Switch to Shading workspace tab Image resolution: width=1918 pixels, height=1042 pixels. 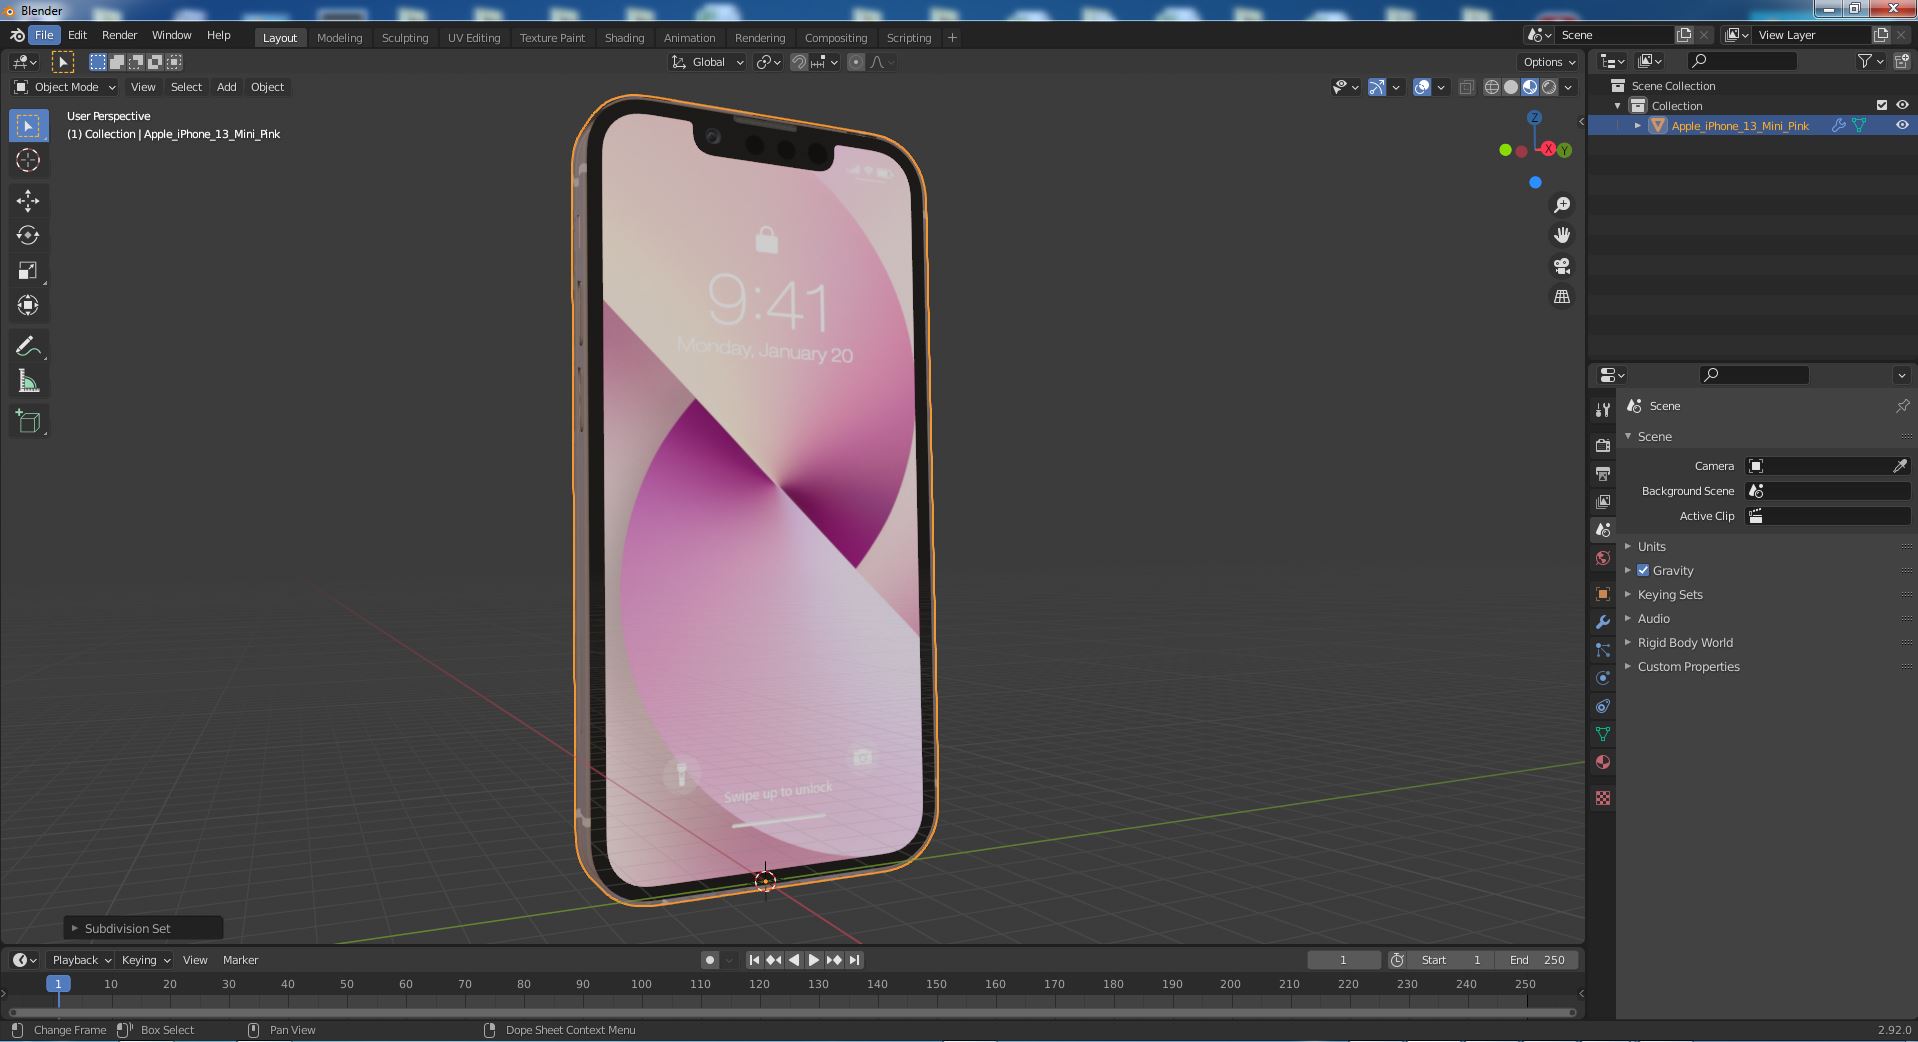tap(624, 38)
